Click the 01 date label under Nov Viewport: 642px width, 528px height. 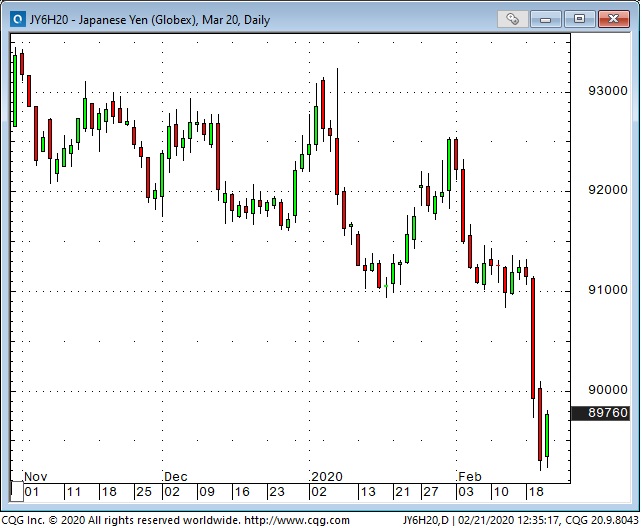(32, 492)
